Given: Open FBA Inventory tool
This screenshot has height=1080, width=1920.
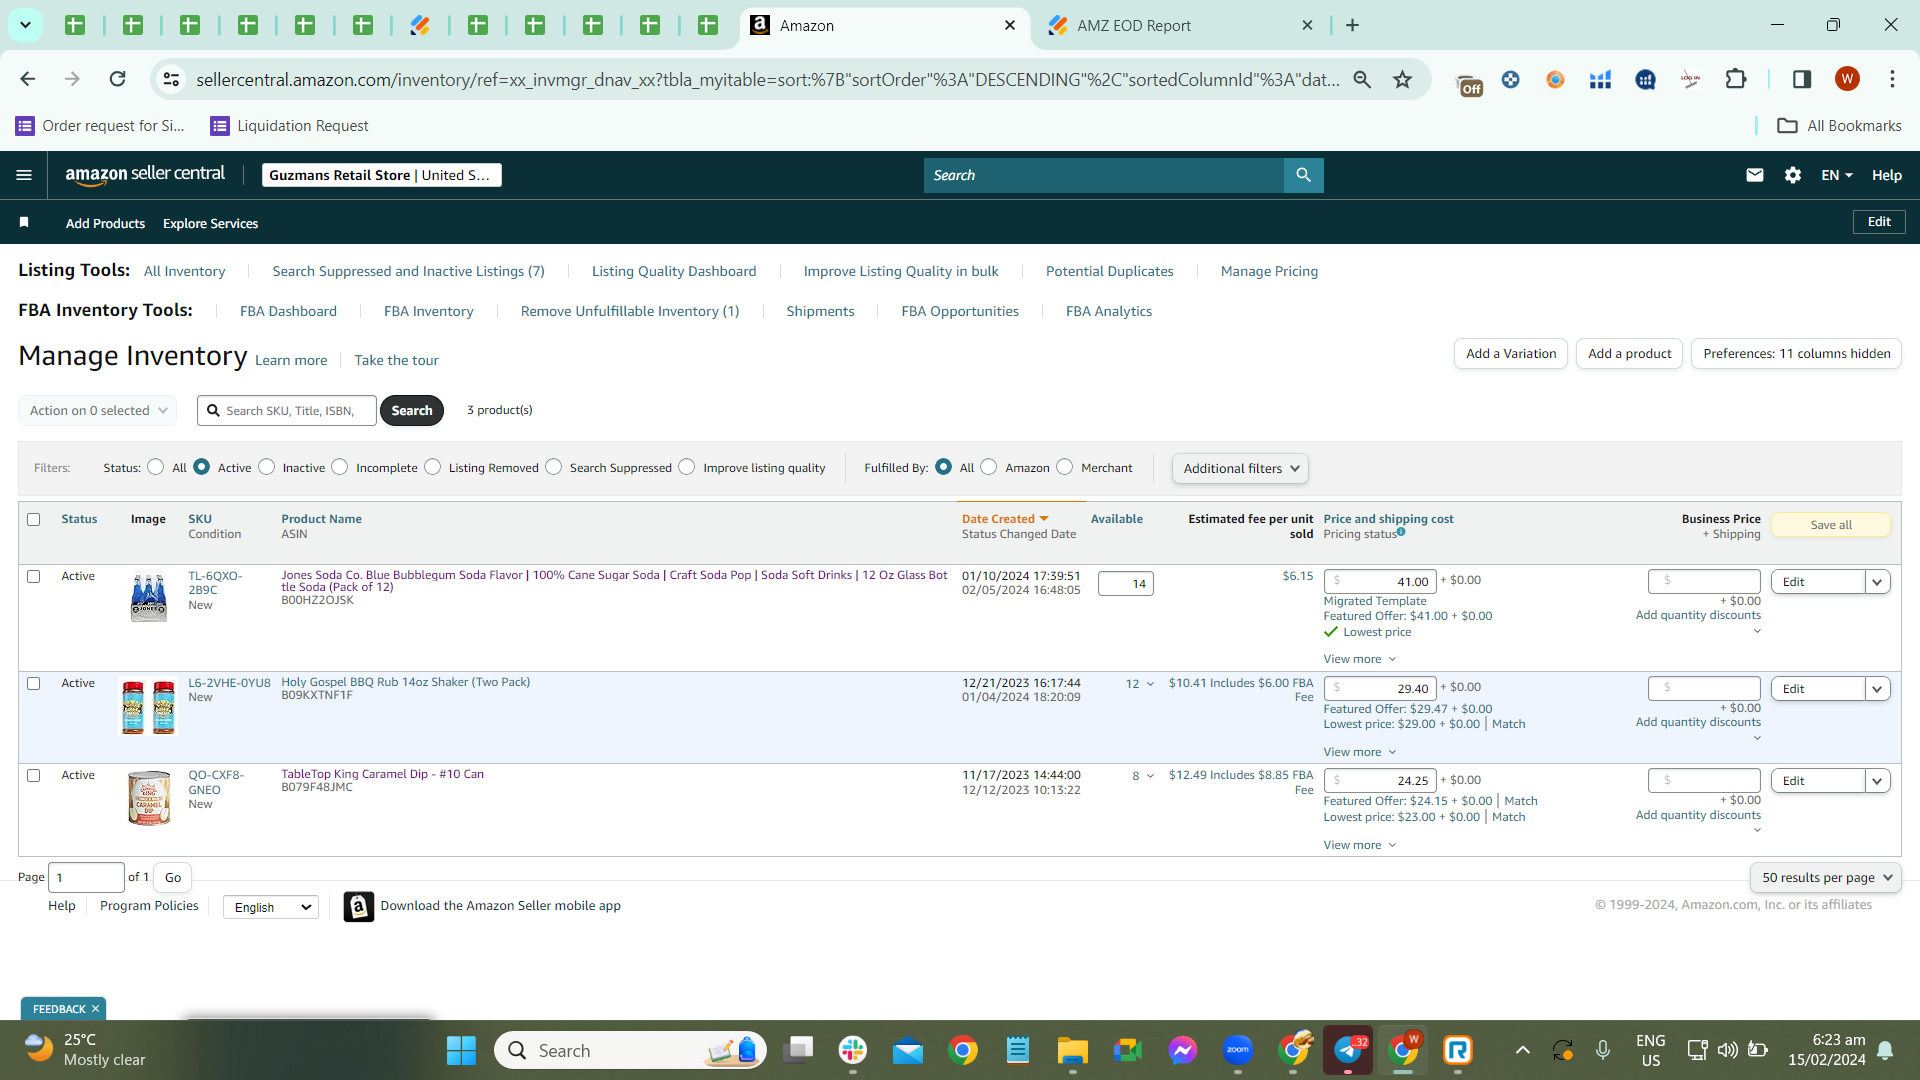Looking at the screenshot, I should [428, 311].
